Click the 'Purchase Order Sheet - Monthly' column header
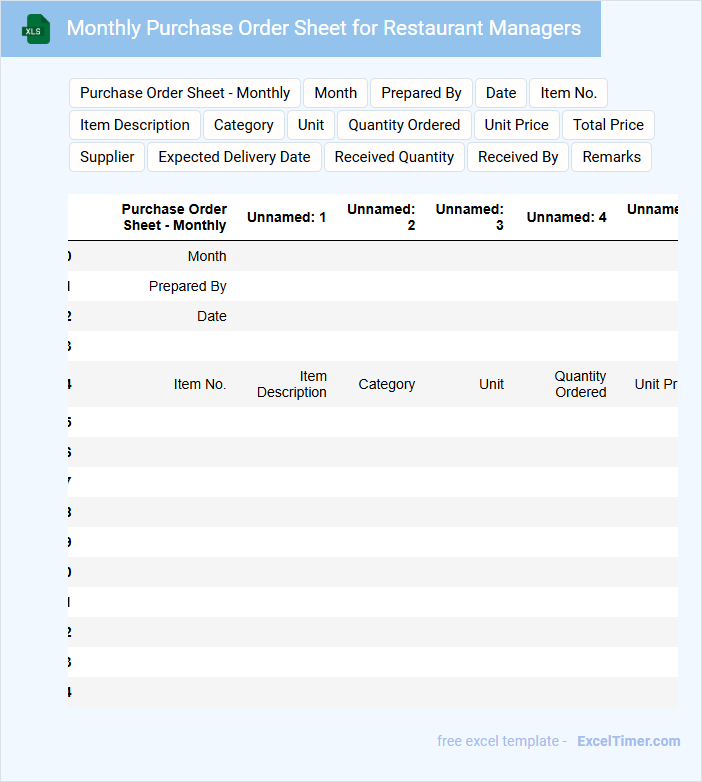 (175, 217)
